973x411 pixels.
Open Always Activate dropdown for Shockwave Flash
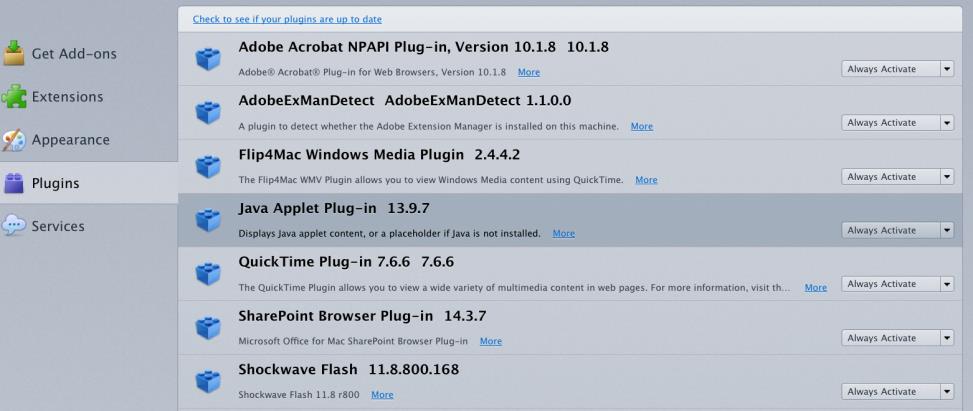[x=897, y=392]
